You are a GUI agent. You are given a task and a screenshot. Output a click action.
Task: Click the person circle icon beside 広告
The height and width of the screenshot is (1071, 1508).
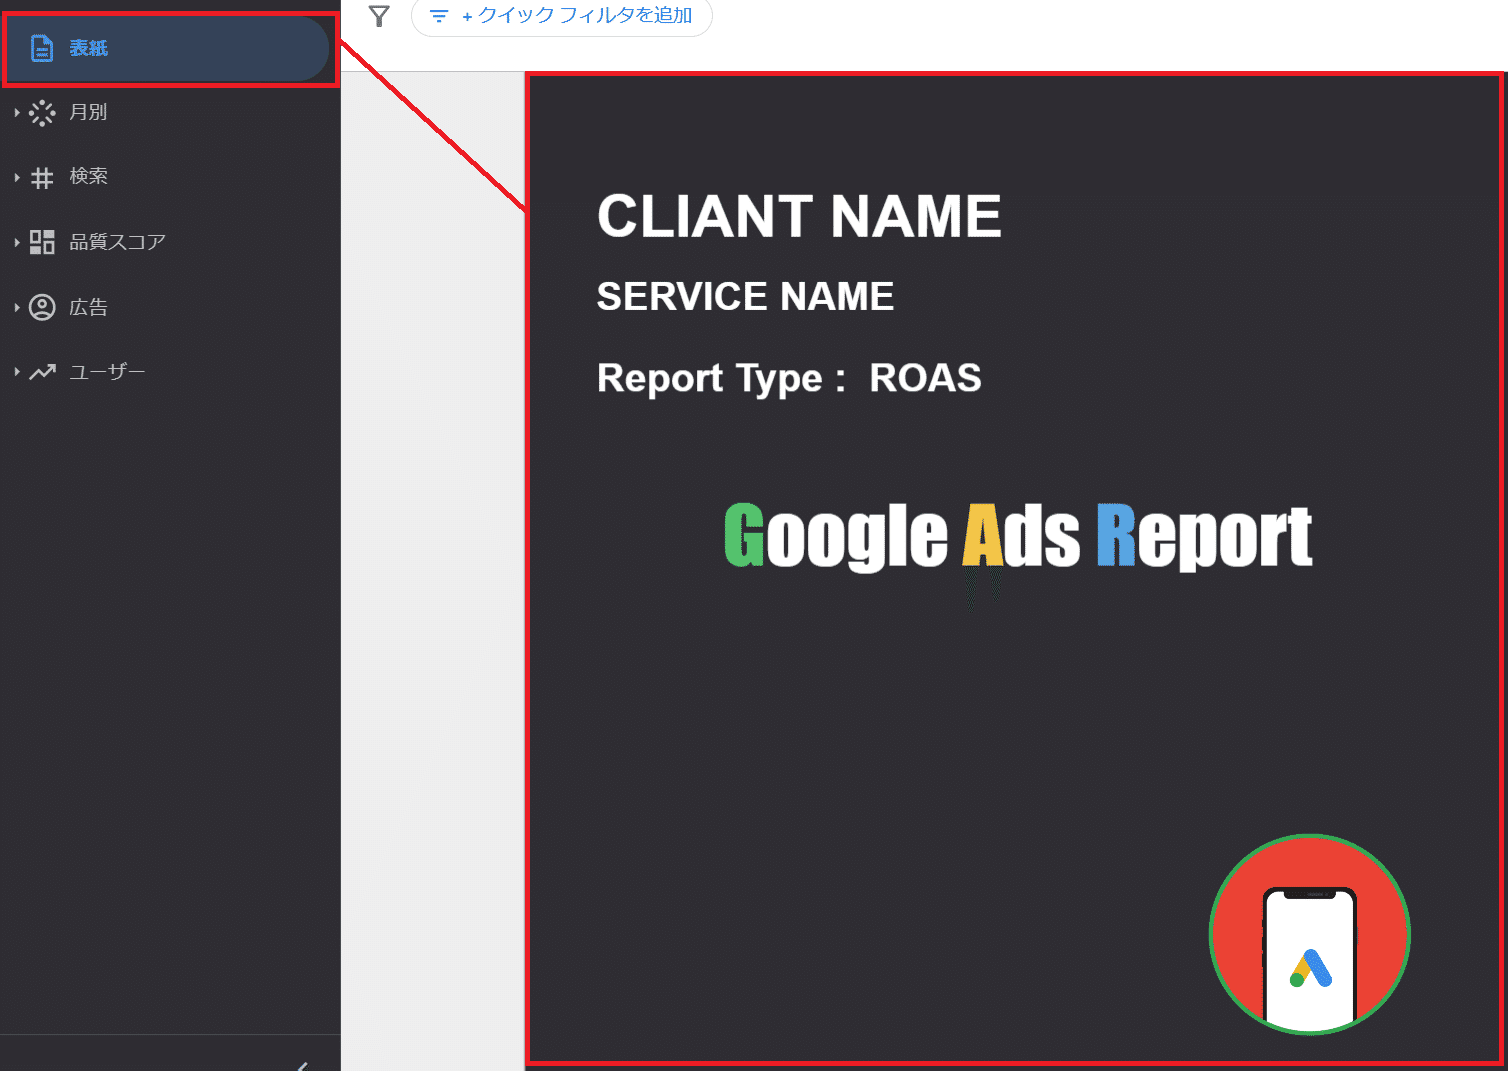42,307
